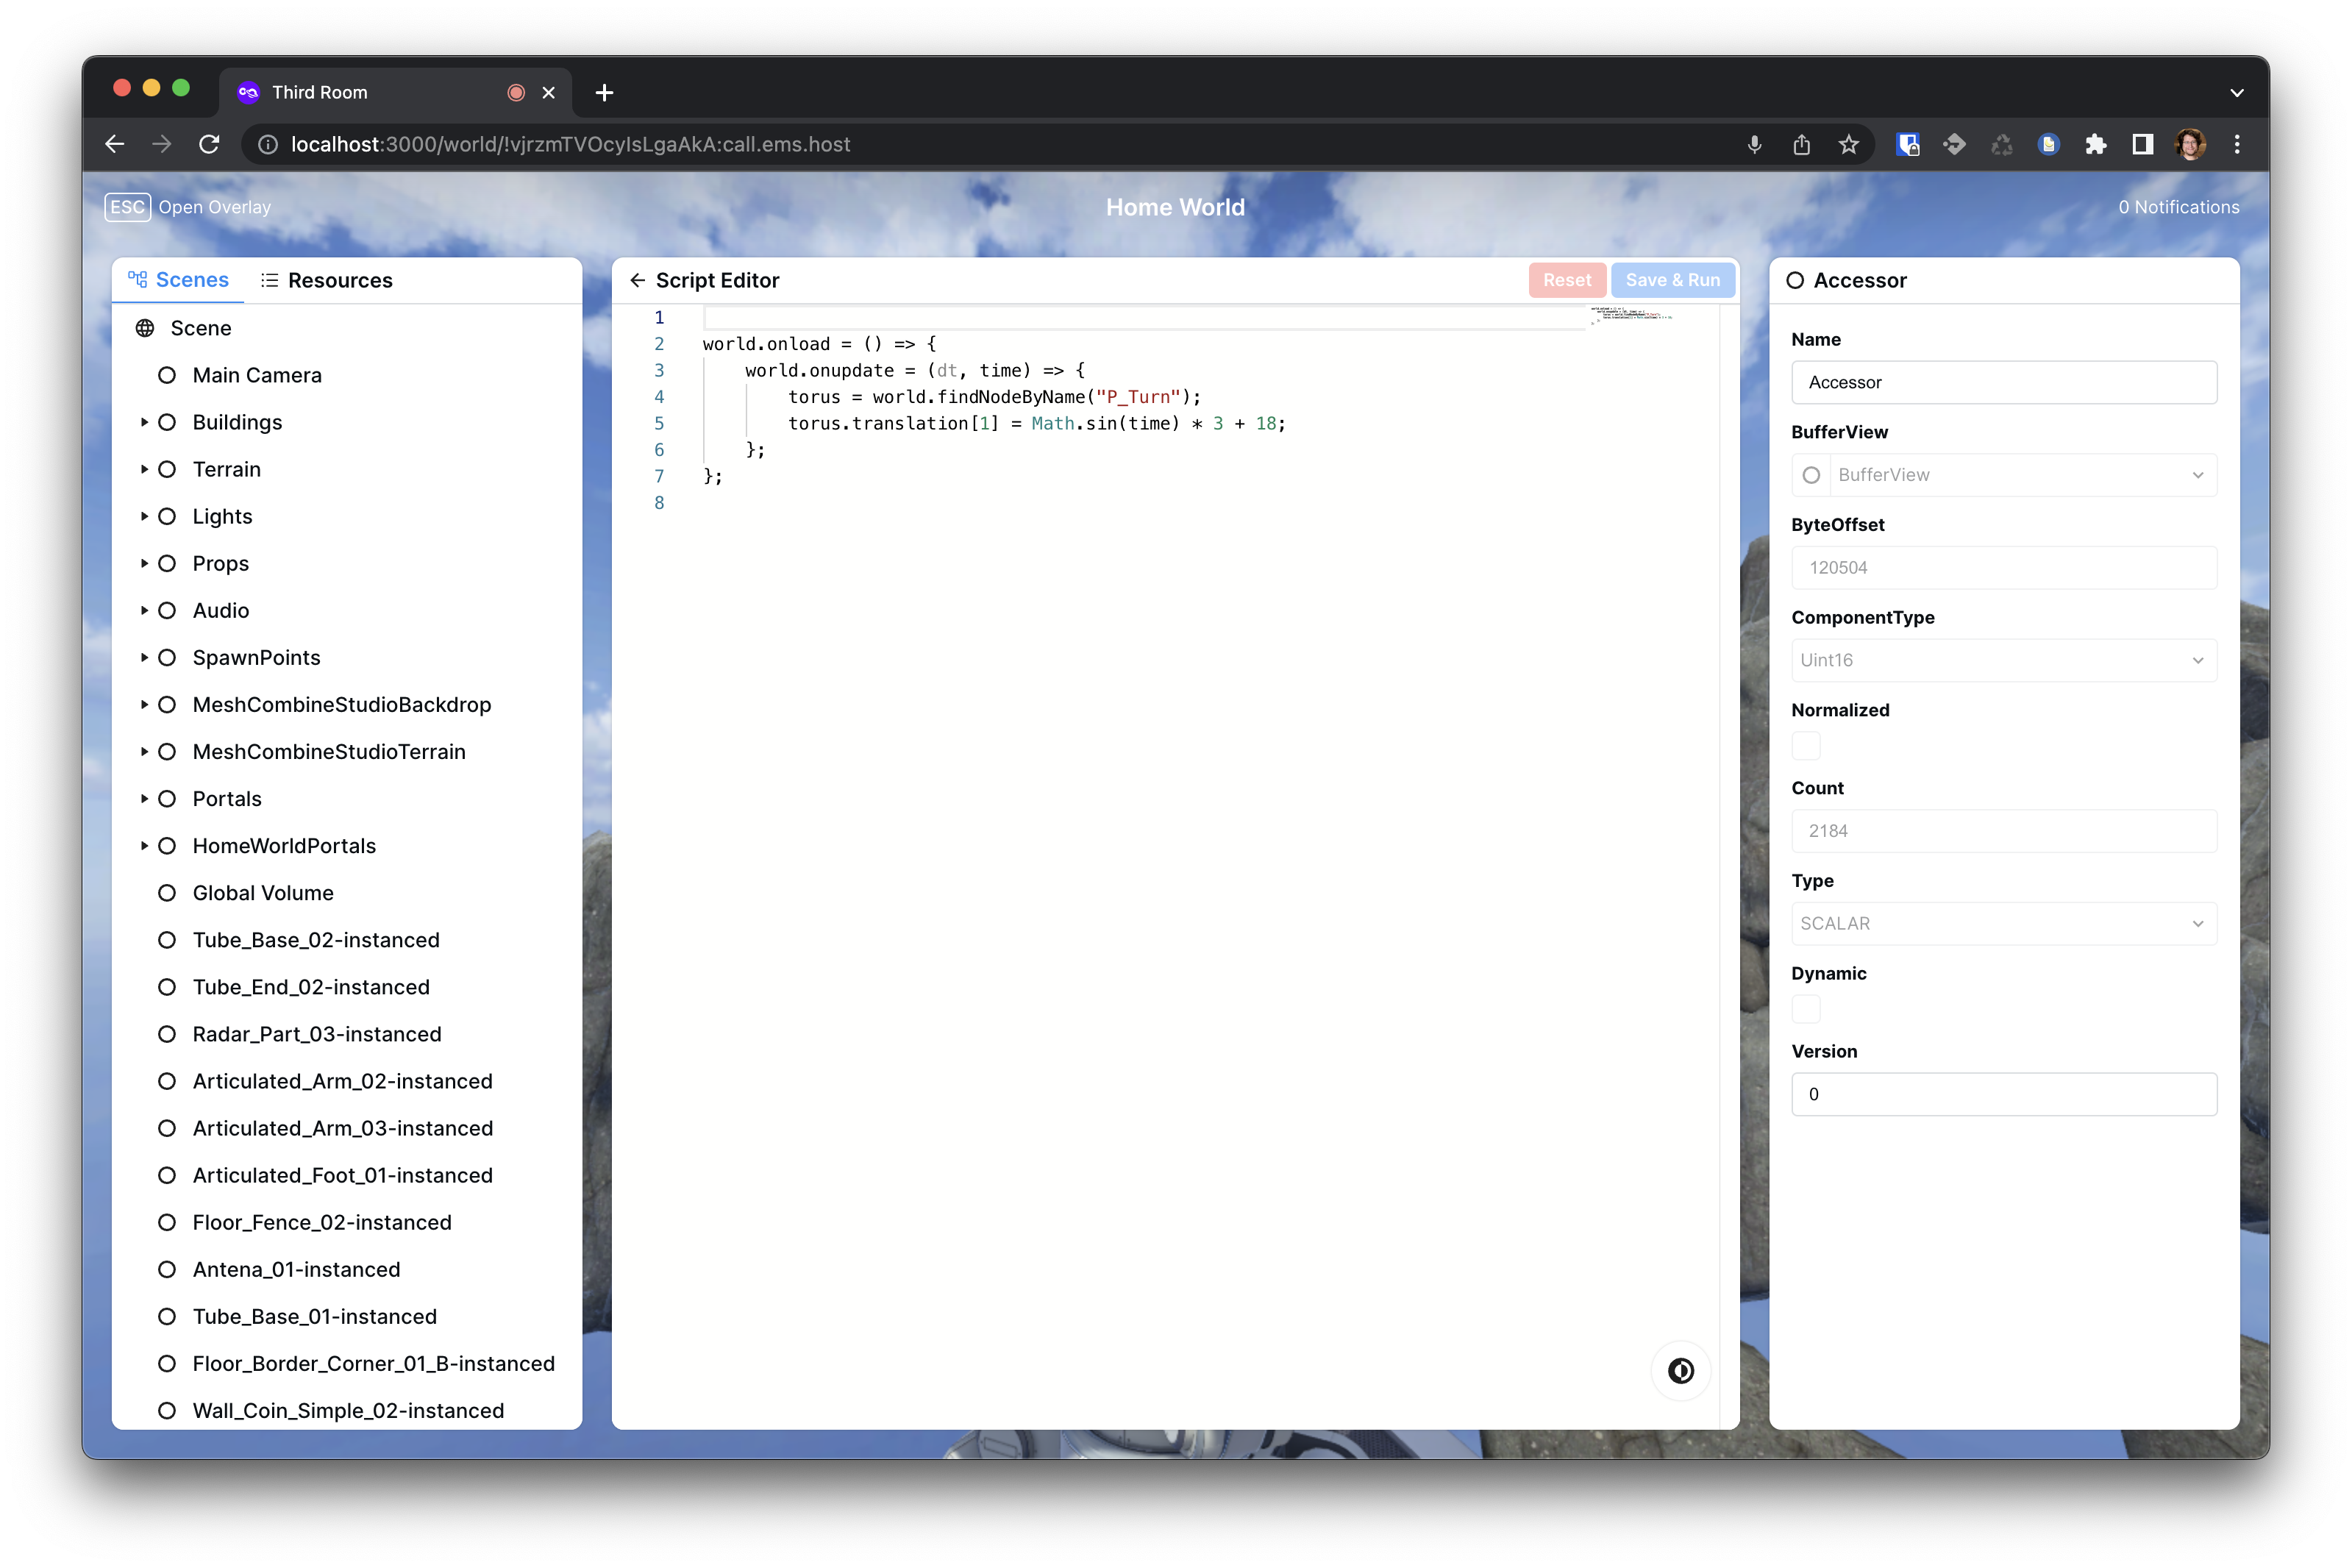The image size is (2352, 1568).
Task: Open the ComponentType Uint16 dropdown
Action: pos(2003,660)
